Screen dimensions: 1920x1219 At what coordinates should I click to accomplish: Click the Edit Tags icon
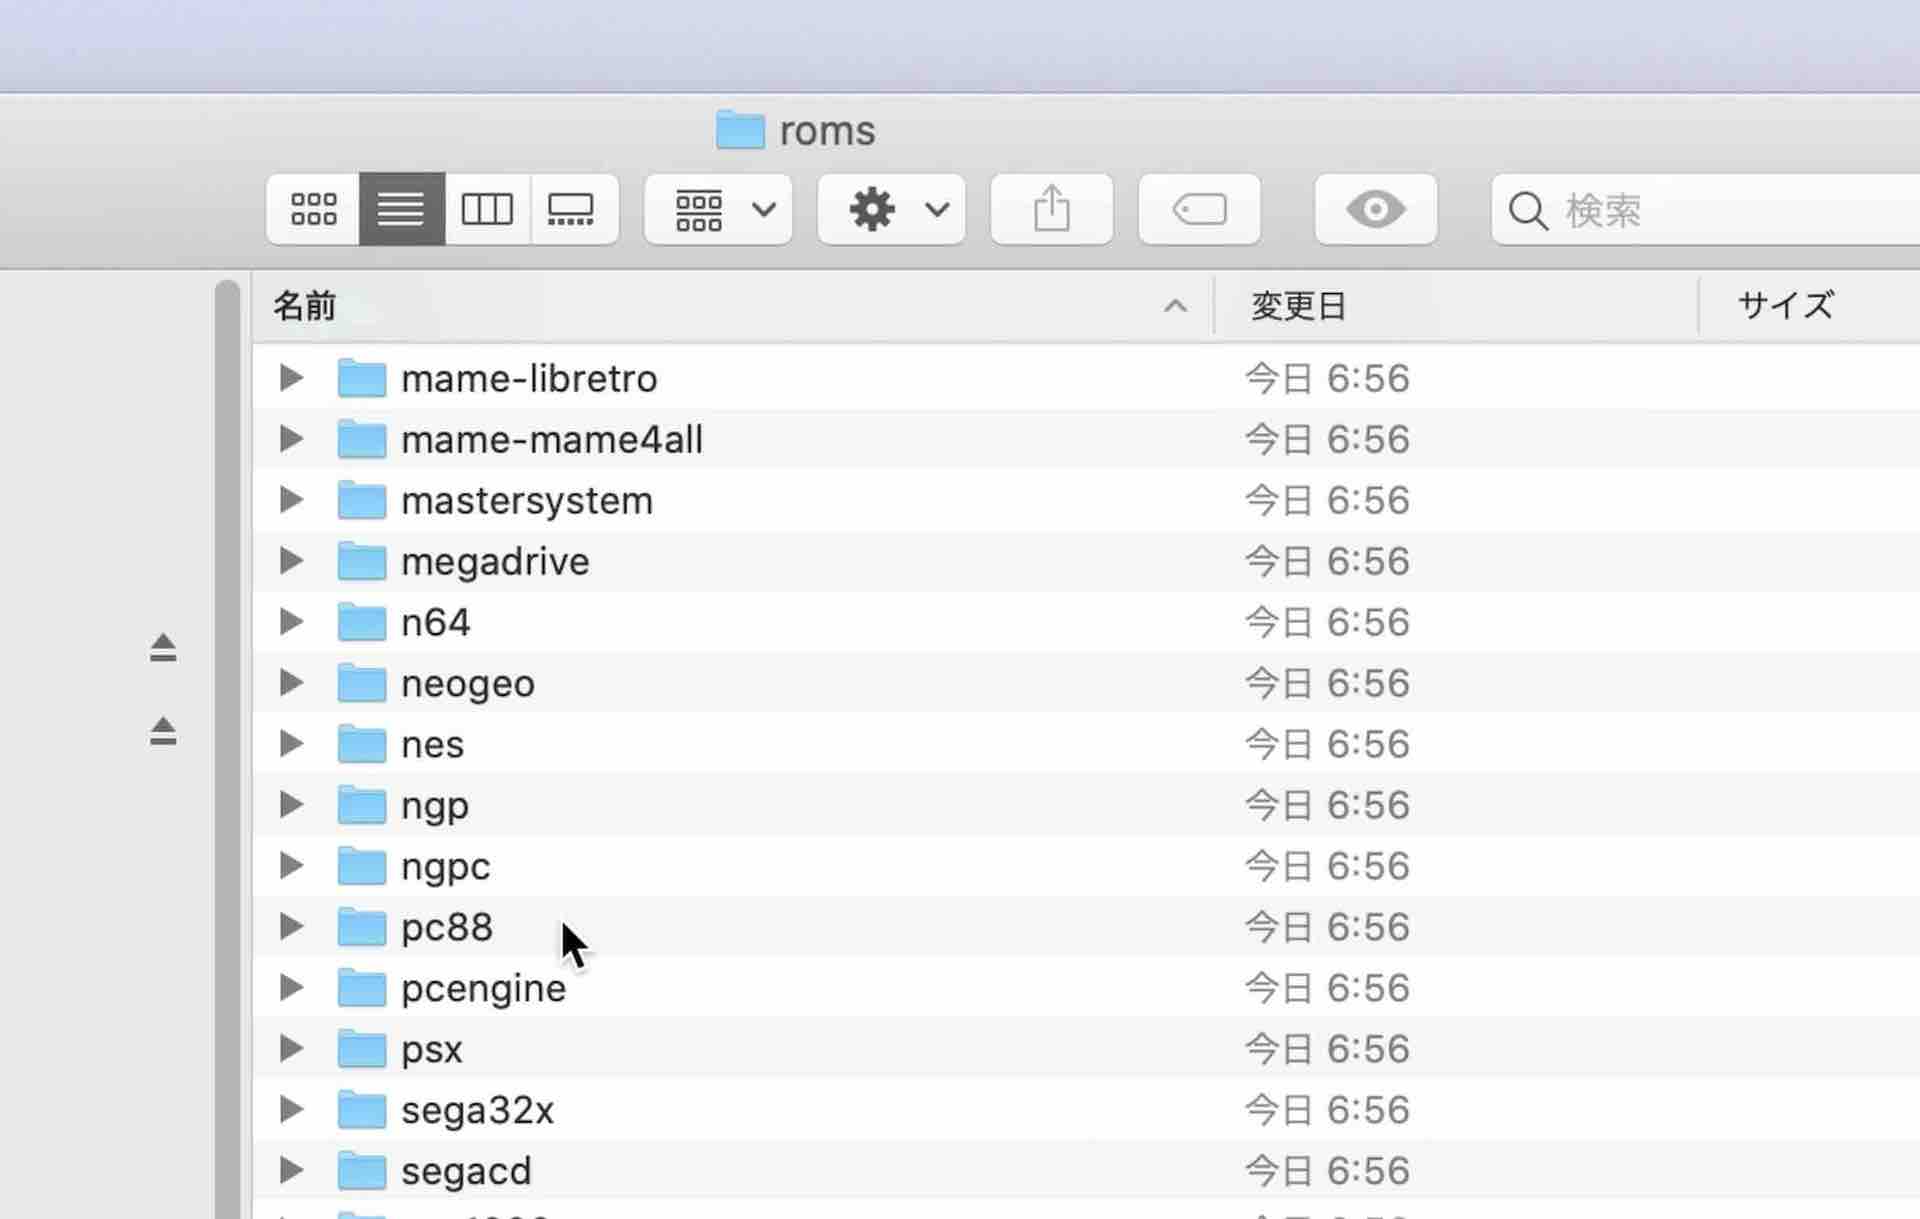pyautogui.click(x=1199, y=209)
